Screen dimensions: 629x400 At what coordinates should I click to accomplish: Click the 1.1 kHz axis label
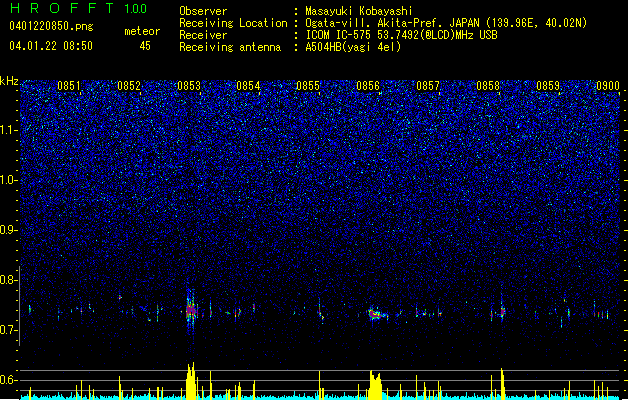tap(8, 130)
